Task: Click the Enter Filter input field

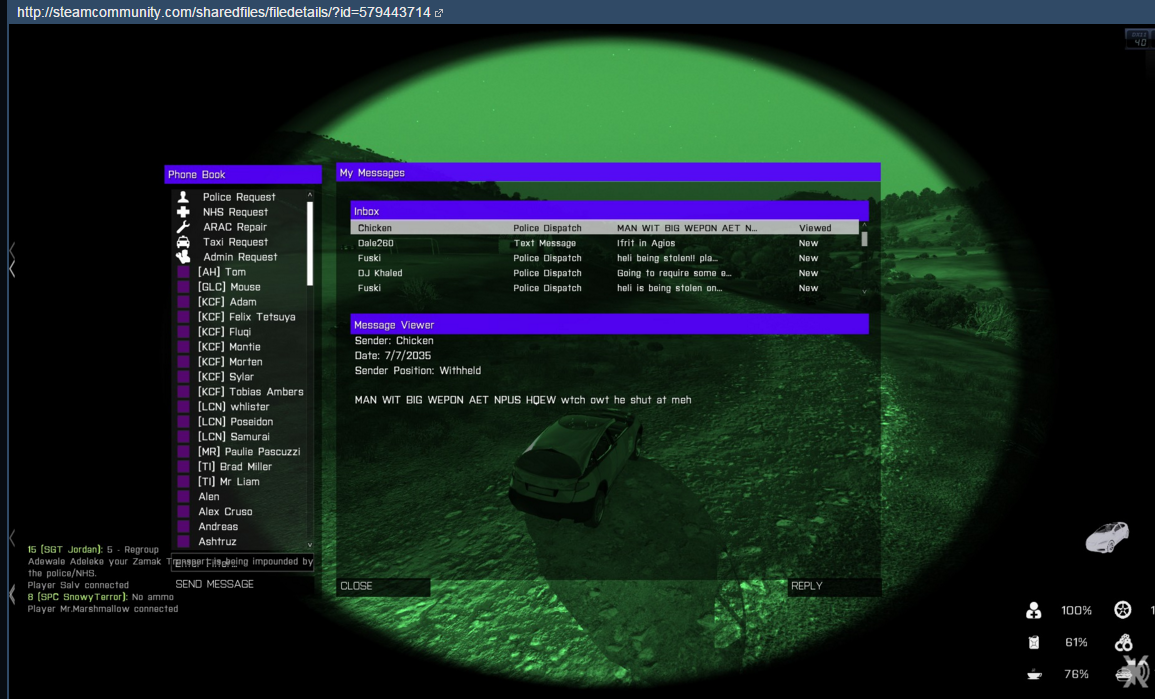Action: (x=242, y=563)
